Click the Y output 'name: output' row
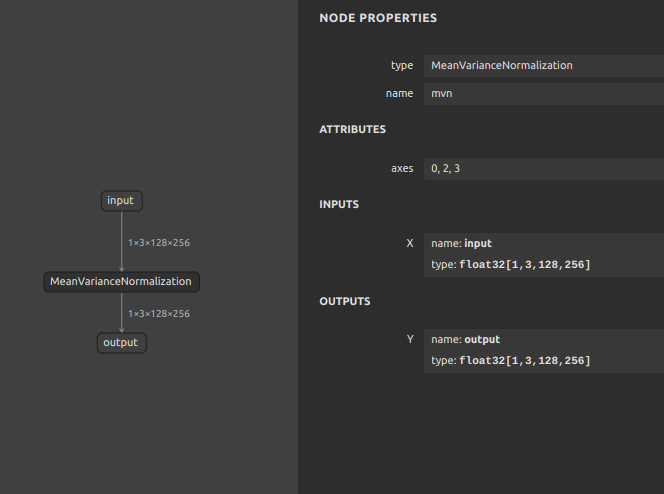The width and height of the screenshot is (664, 494). click(x=544, y=339)
